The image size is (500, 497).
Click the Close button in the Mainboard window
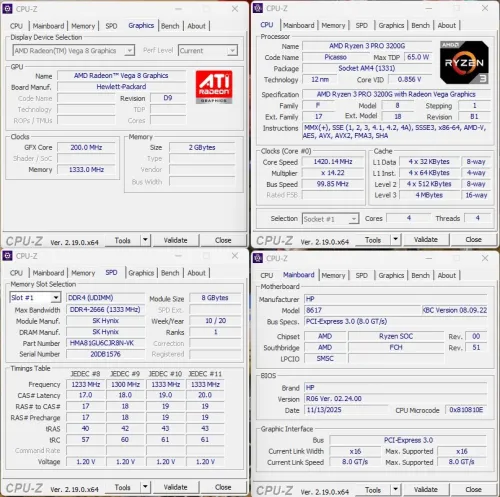[x=473, y=489]
